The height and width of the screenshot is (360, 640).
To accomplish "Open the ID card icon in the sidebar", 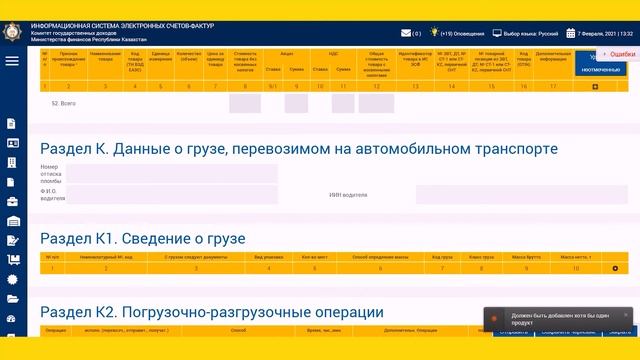I will tap(13, 143).
